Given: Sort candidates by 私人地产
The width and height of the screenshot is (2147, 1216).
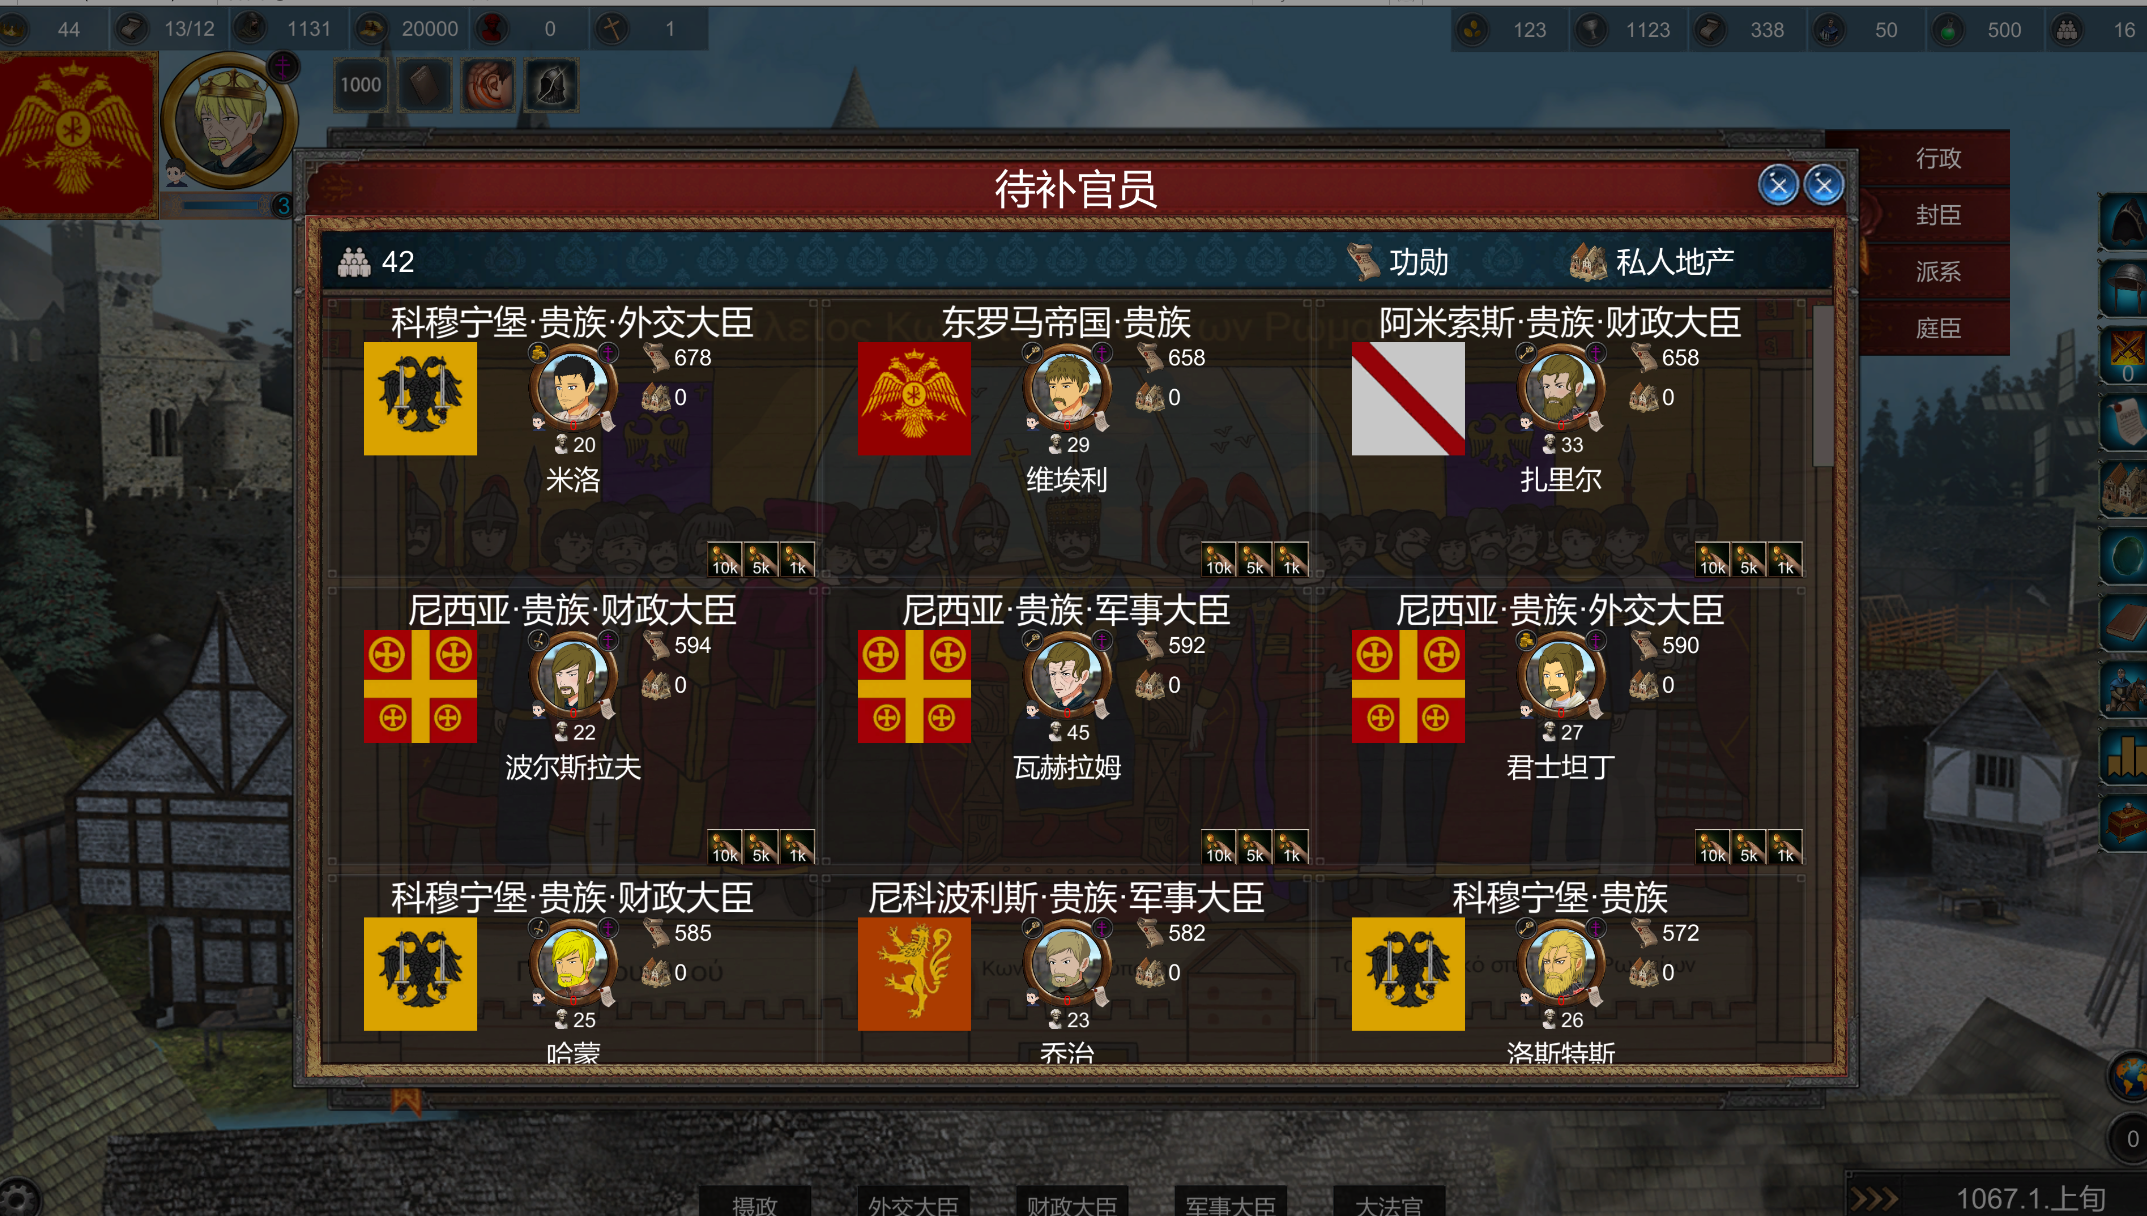Looking at the screenshot, I should [1652, 262].
